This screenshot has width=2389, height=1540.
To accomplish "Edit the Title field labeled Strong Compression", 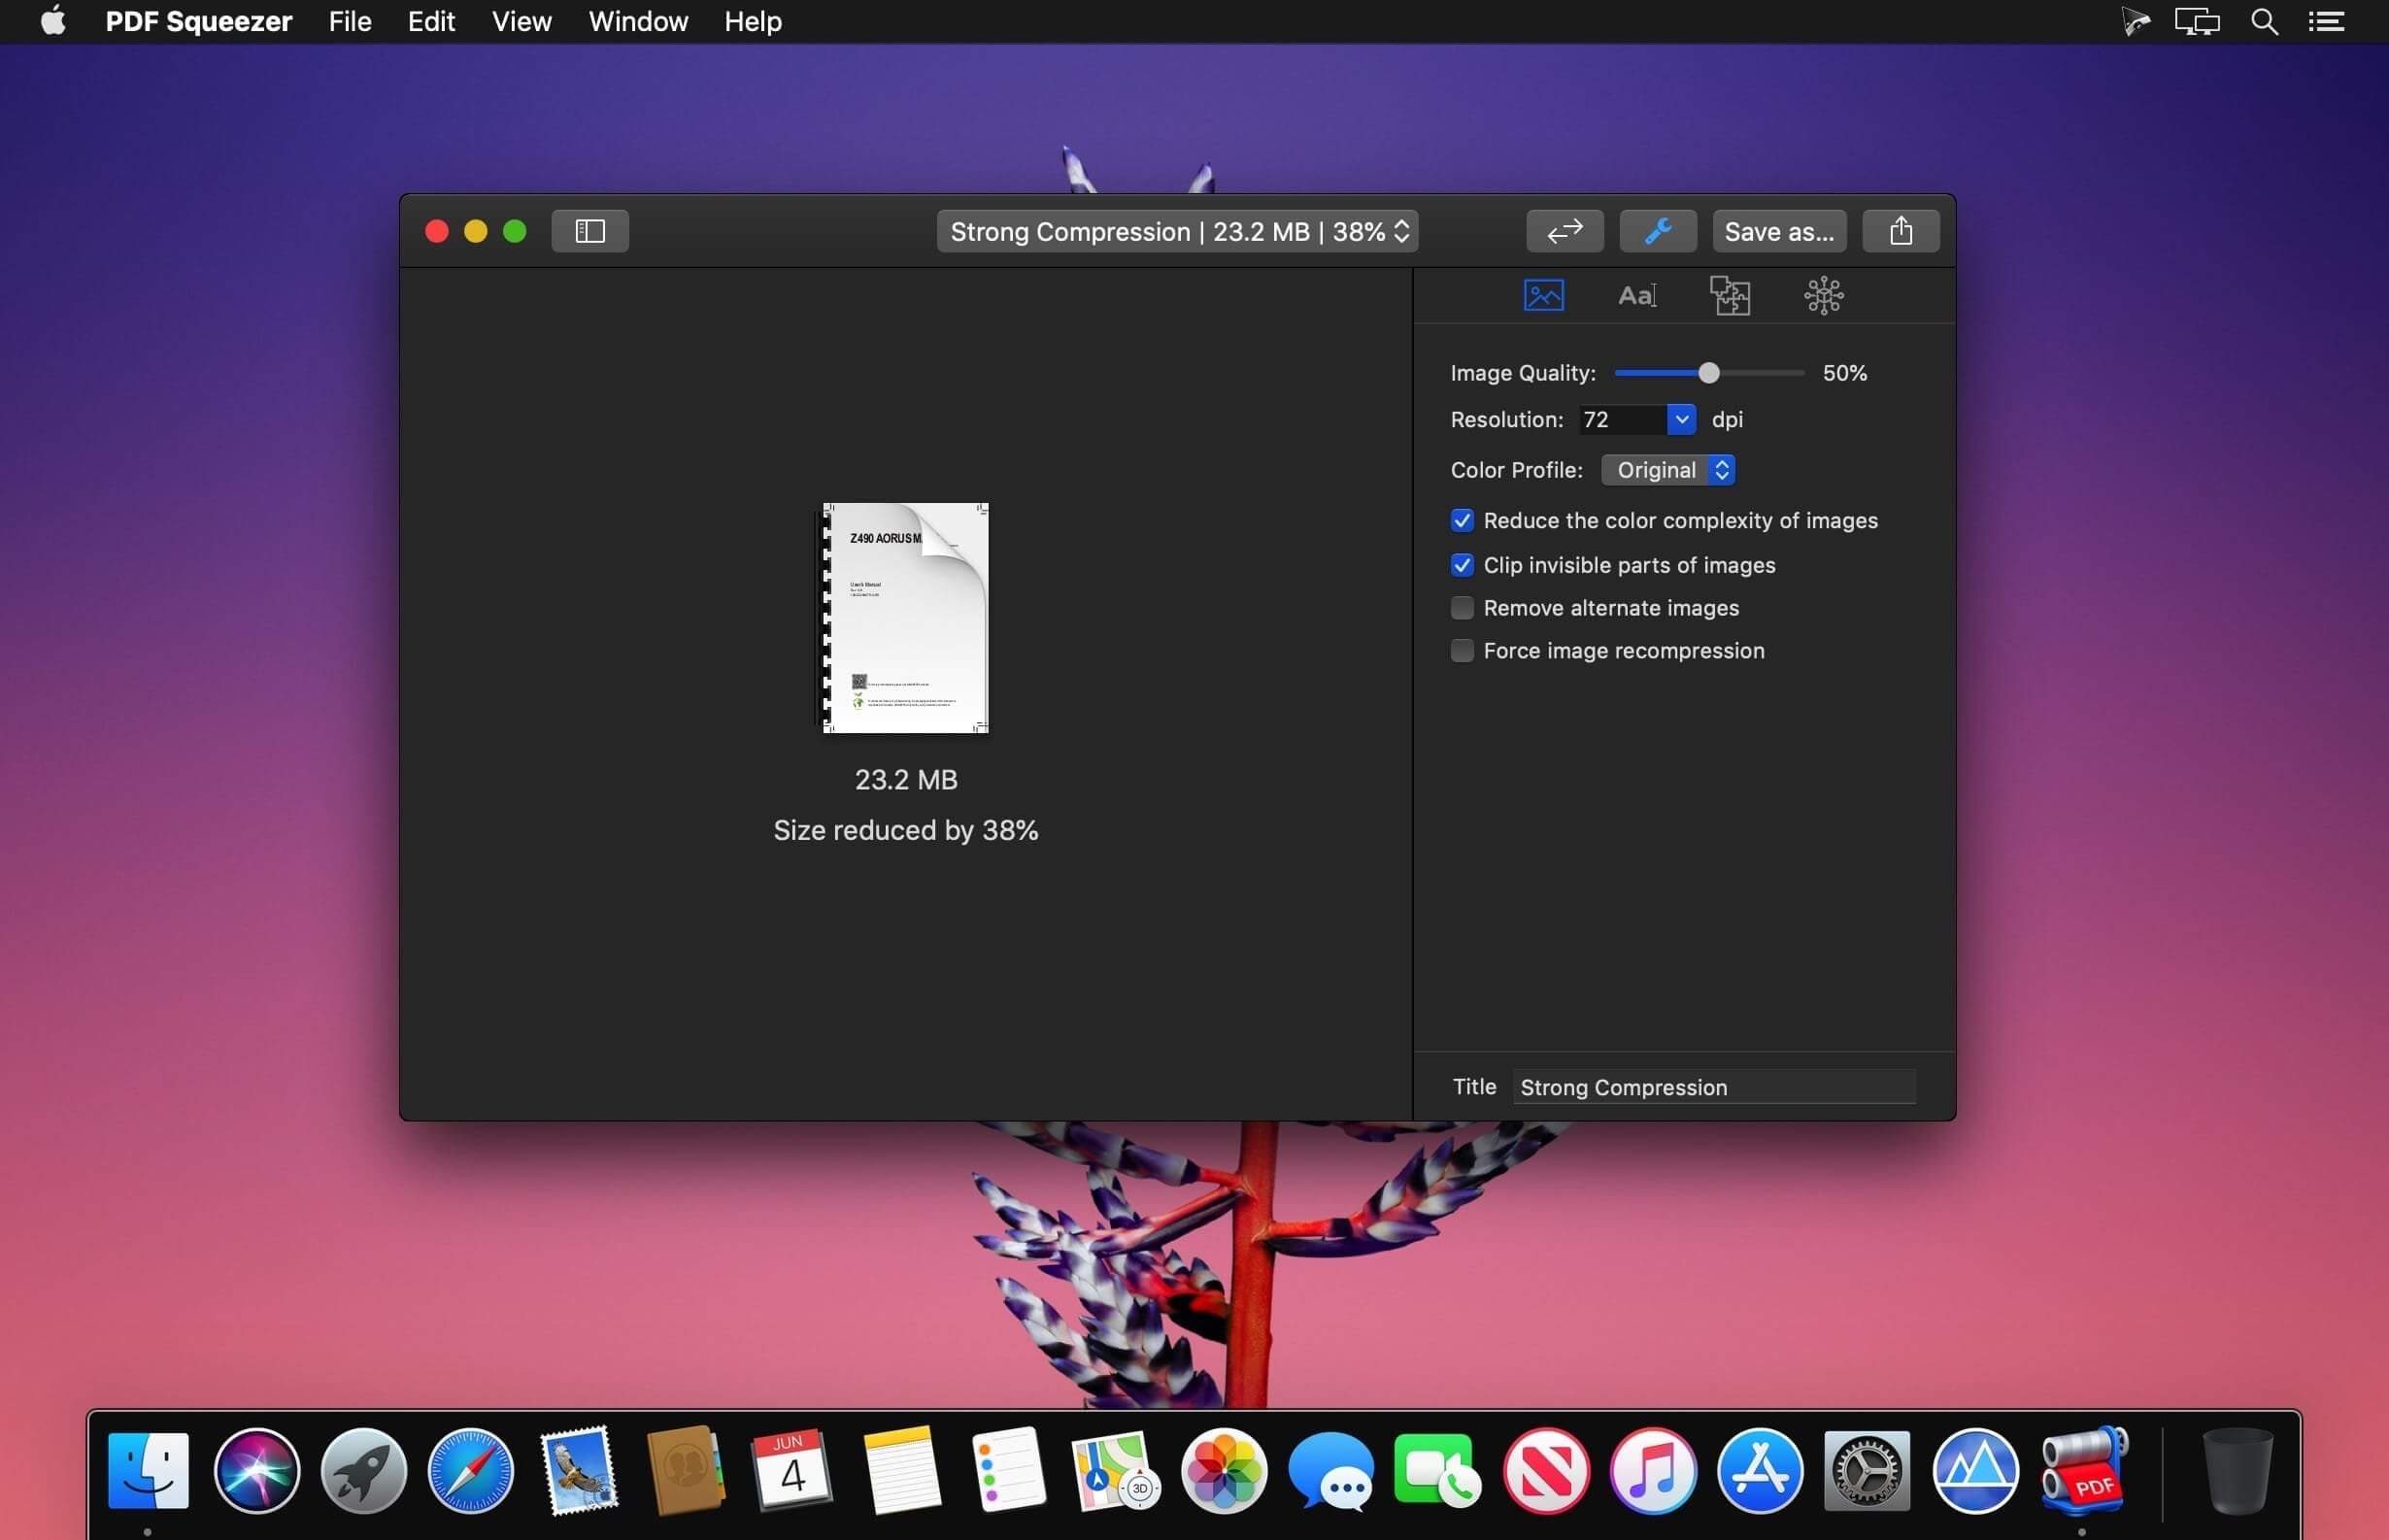I will pyautogui.click(x=1712, y=1087).
